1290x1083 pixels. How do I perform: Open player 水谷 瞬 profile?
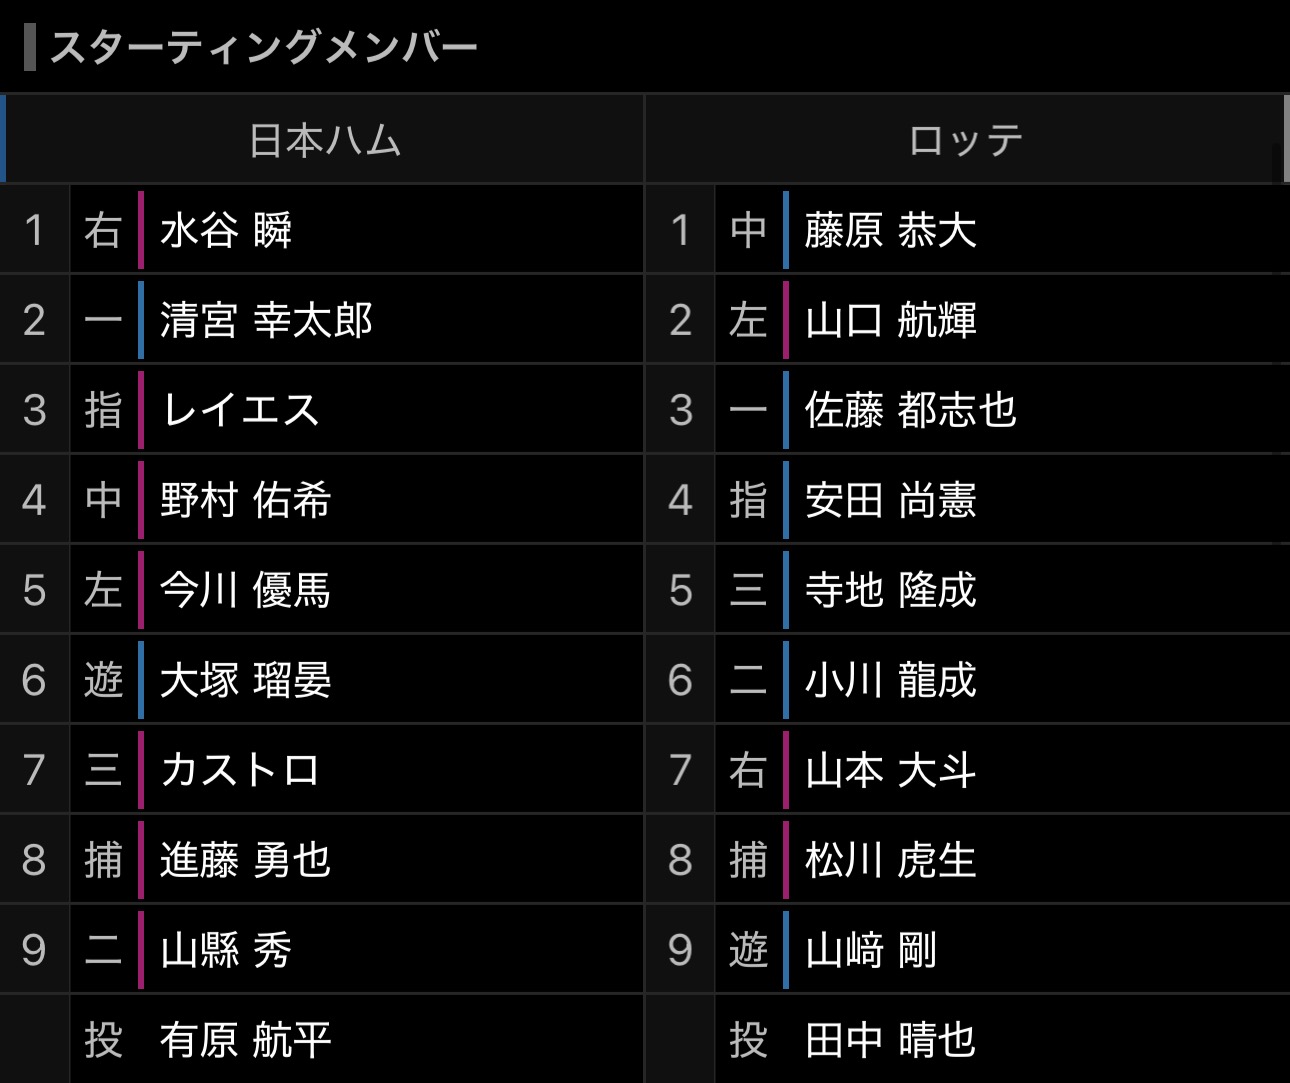(x=226, y=230)
